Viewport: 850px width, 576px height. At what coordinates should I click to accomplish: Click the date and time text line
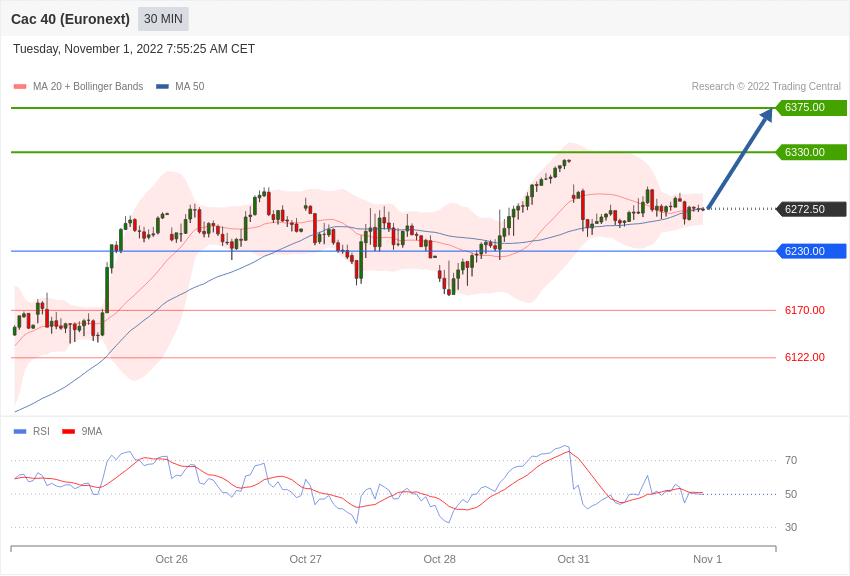click(134, 49)
